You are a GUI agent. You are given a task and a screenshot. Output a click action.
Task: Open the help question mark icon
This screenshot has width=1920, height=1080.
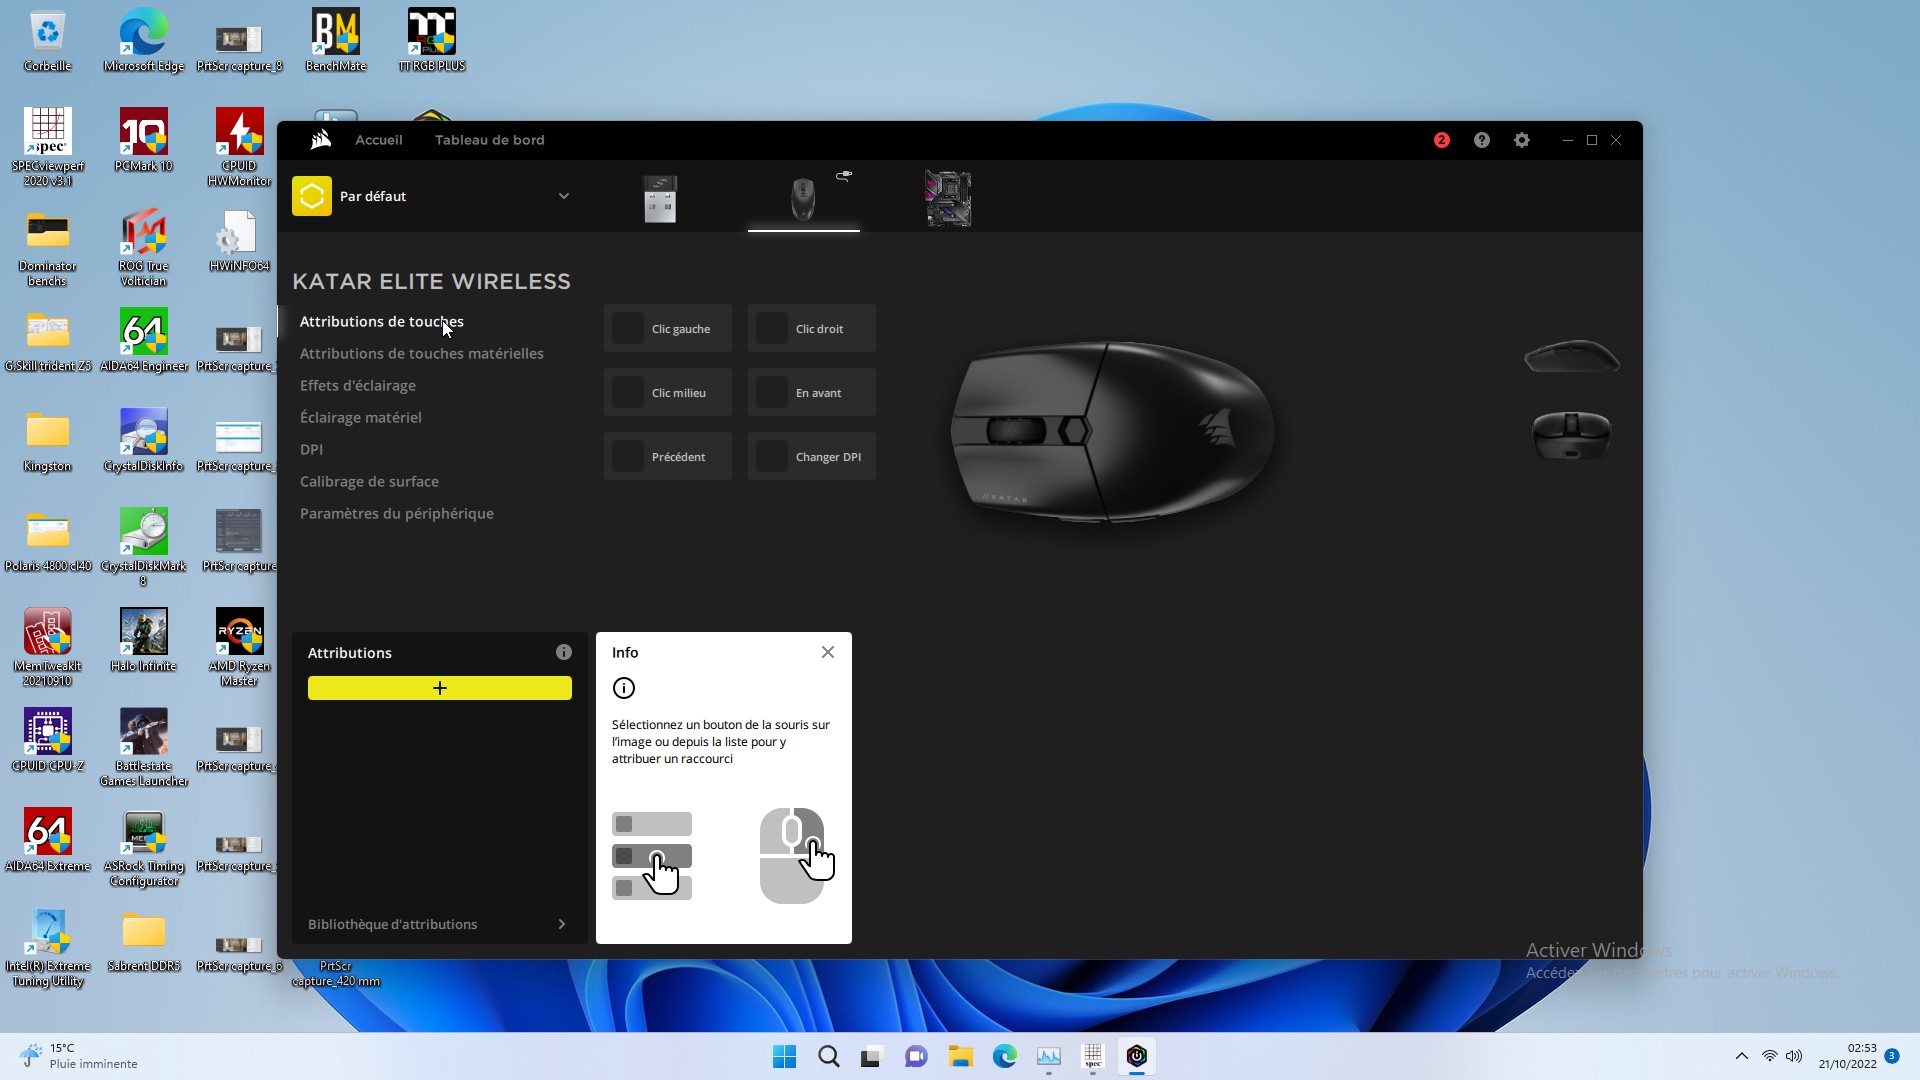coord(1482,140)
